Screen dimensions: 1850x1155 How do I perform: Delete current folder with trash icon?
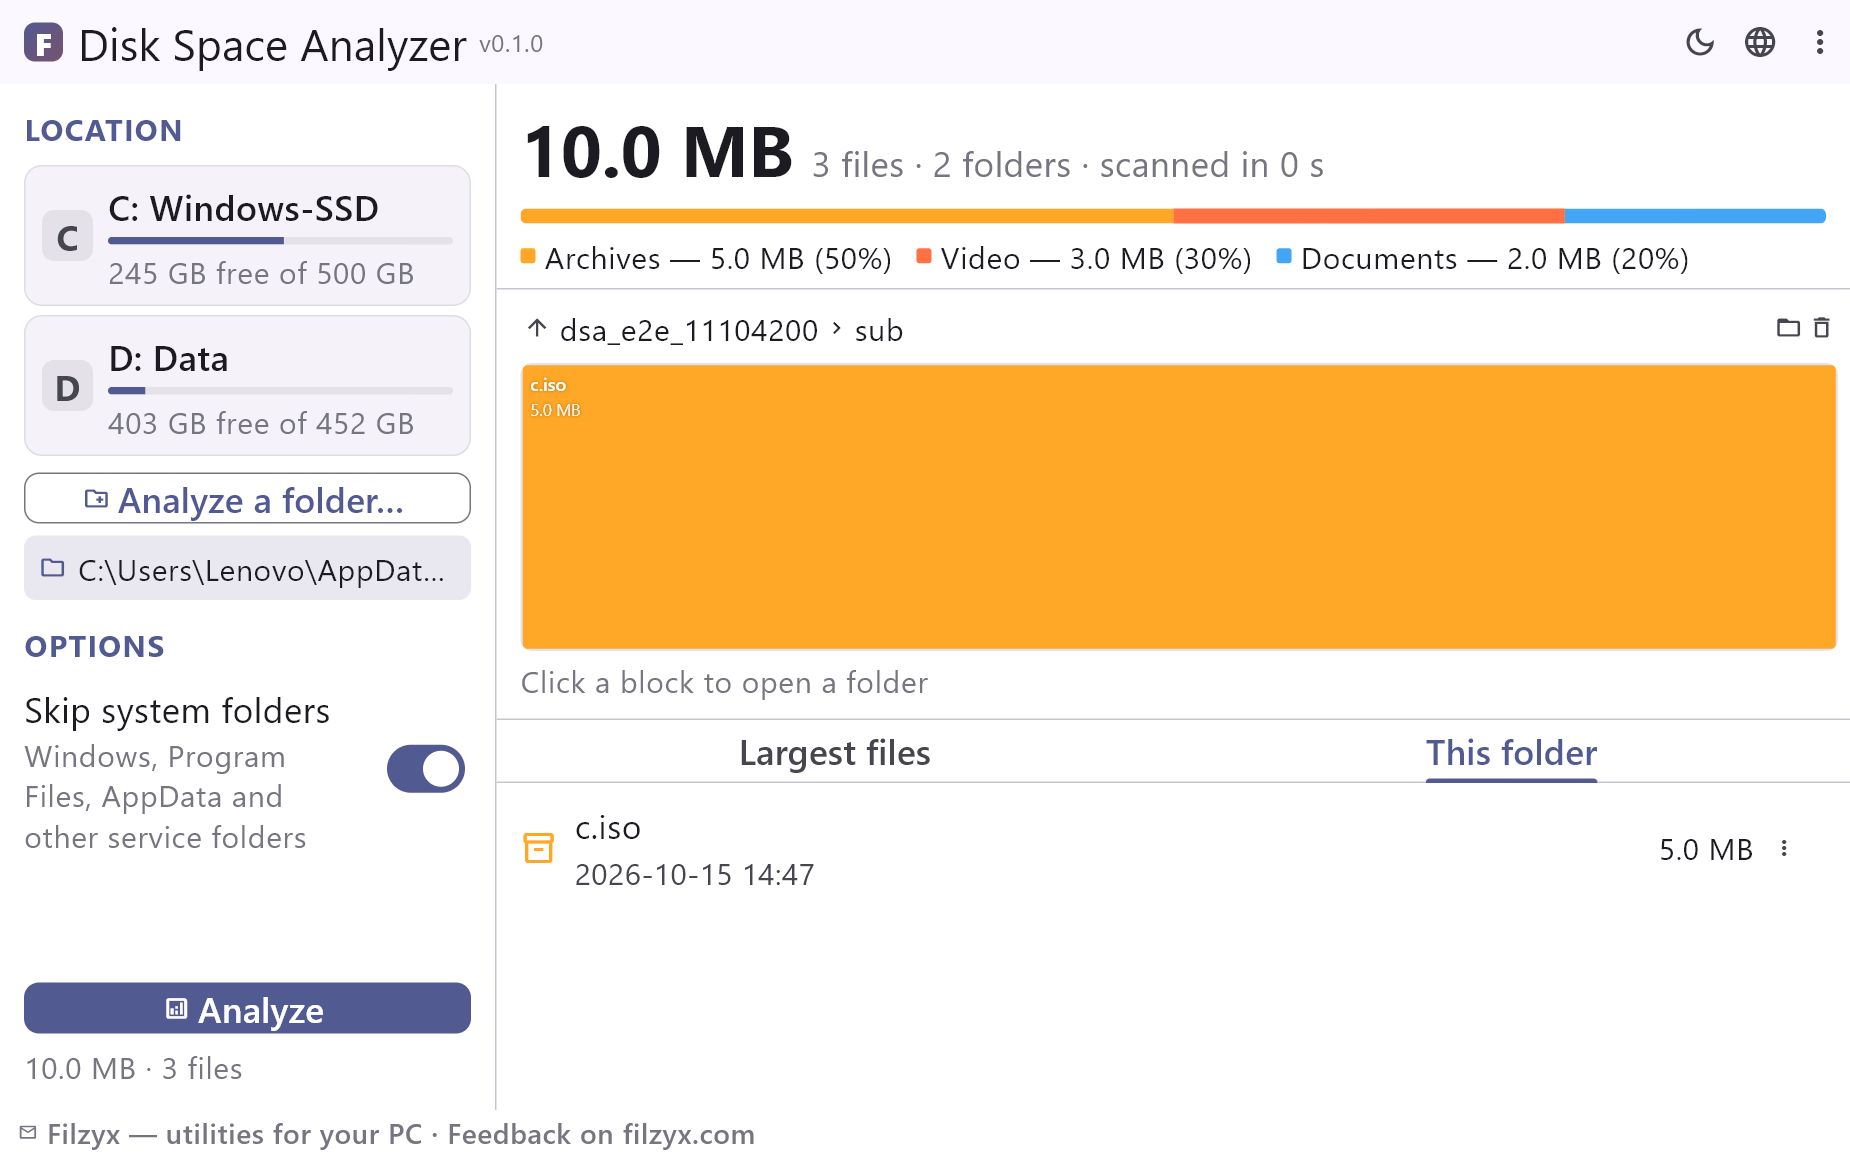pos(1822,328)
